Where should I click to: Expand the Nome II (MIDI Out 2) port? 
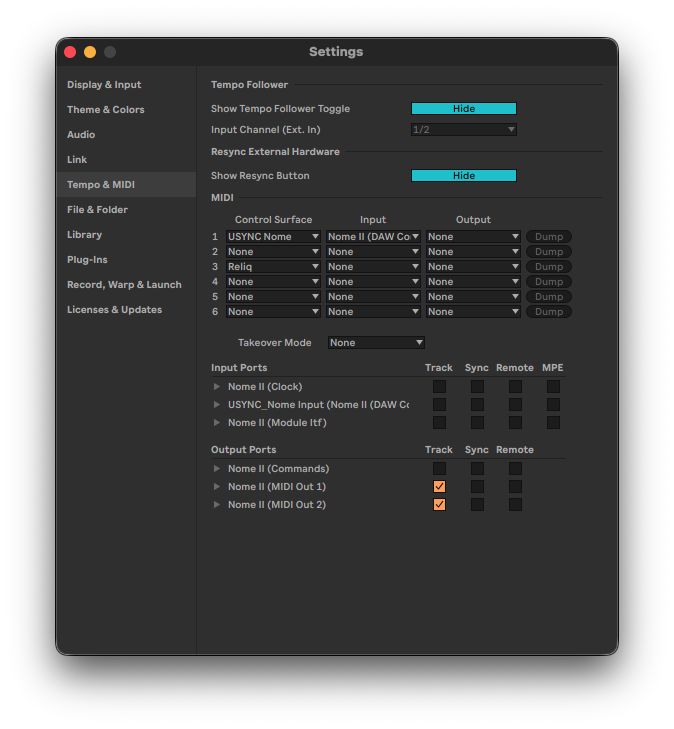217,505
